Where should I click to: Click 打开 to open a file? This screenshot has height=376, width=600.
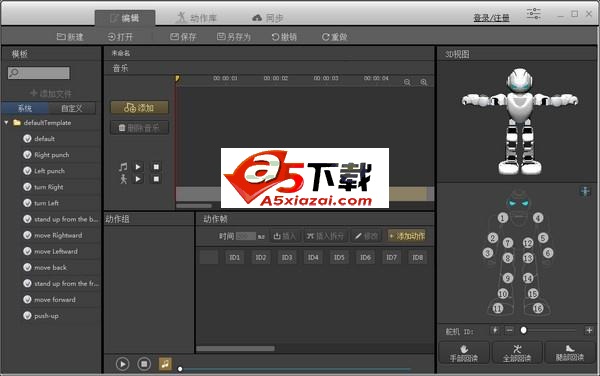(x=120, y=37)
